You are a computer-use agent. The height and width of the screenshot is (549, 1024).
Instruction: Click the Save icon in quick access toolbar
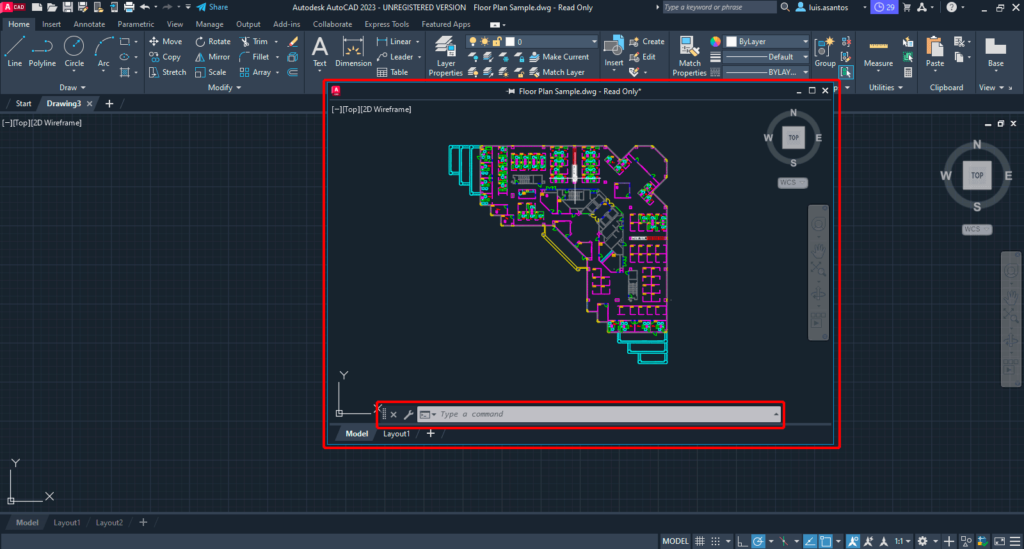click(x=67, y=7)
